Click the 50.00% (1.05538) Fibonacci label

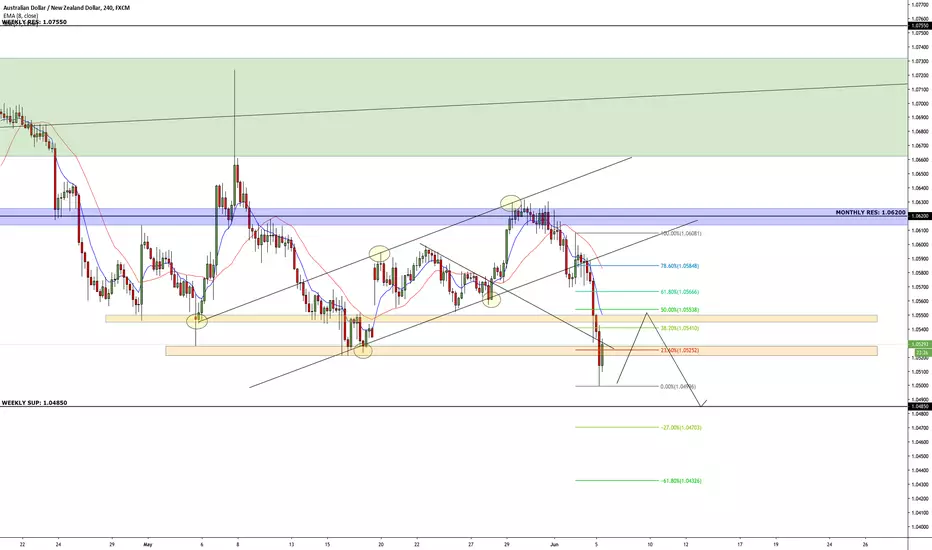tap(680, 310)
